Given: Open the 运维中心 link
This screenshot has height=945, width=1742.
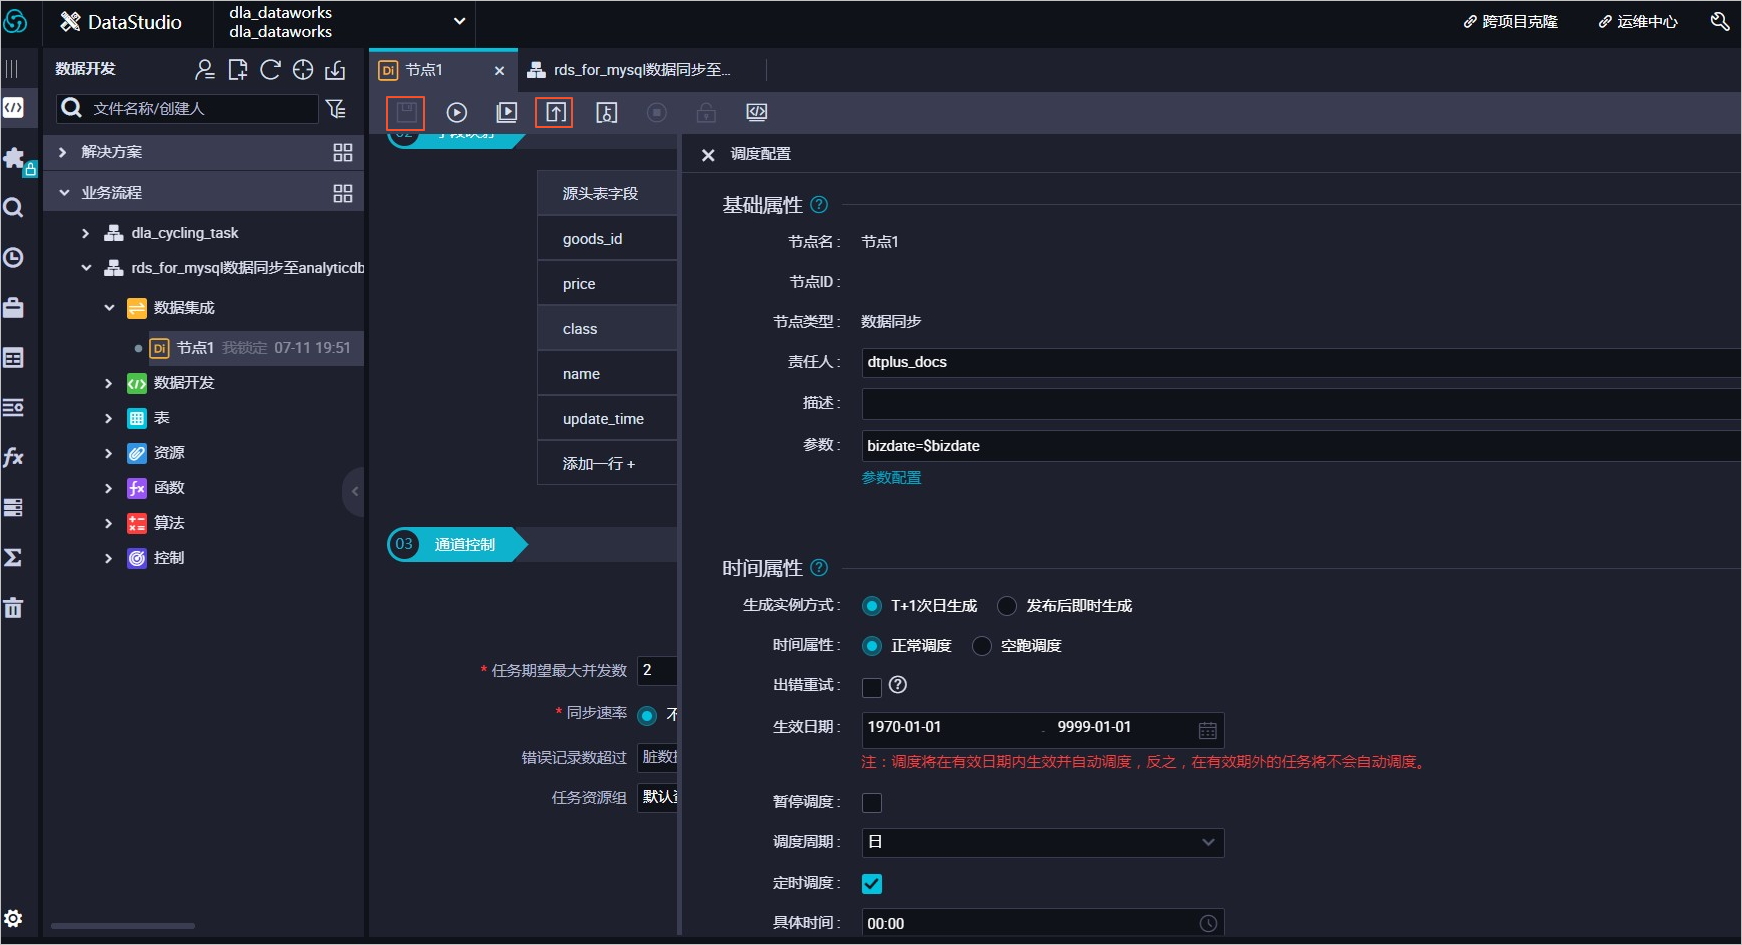Looking at the screenshot, I should pyautogui.click(x=1638, y=21).
